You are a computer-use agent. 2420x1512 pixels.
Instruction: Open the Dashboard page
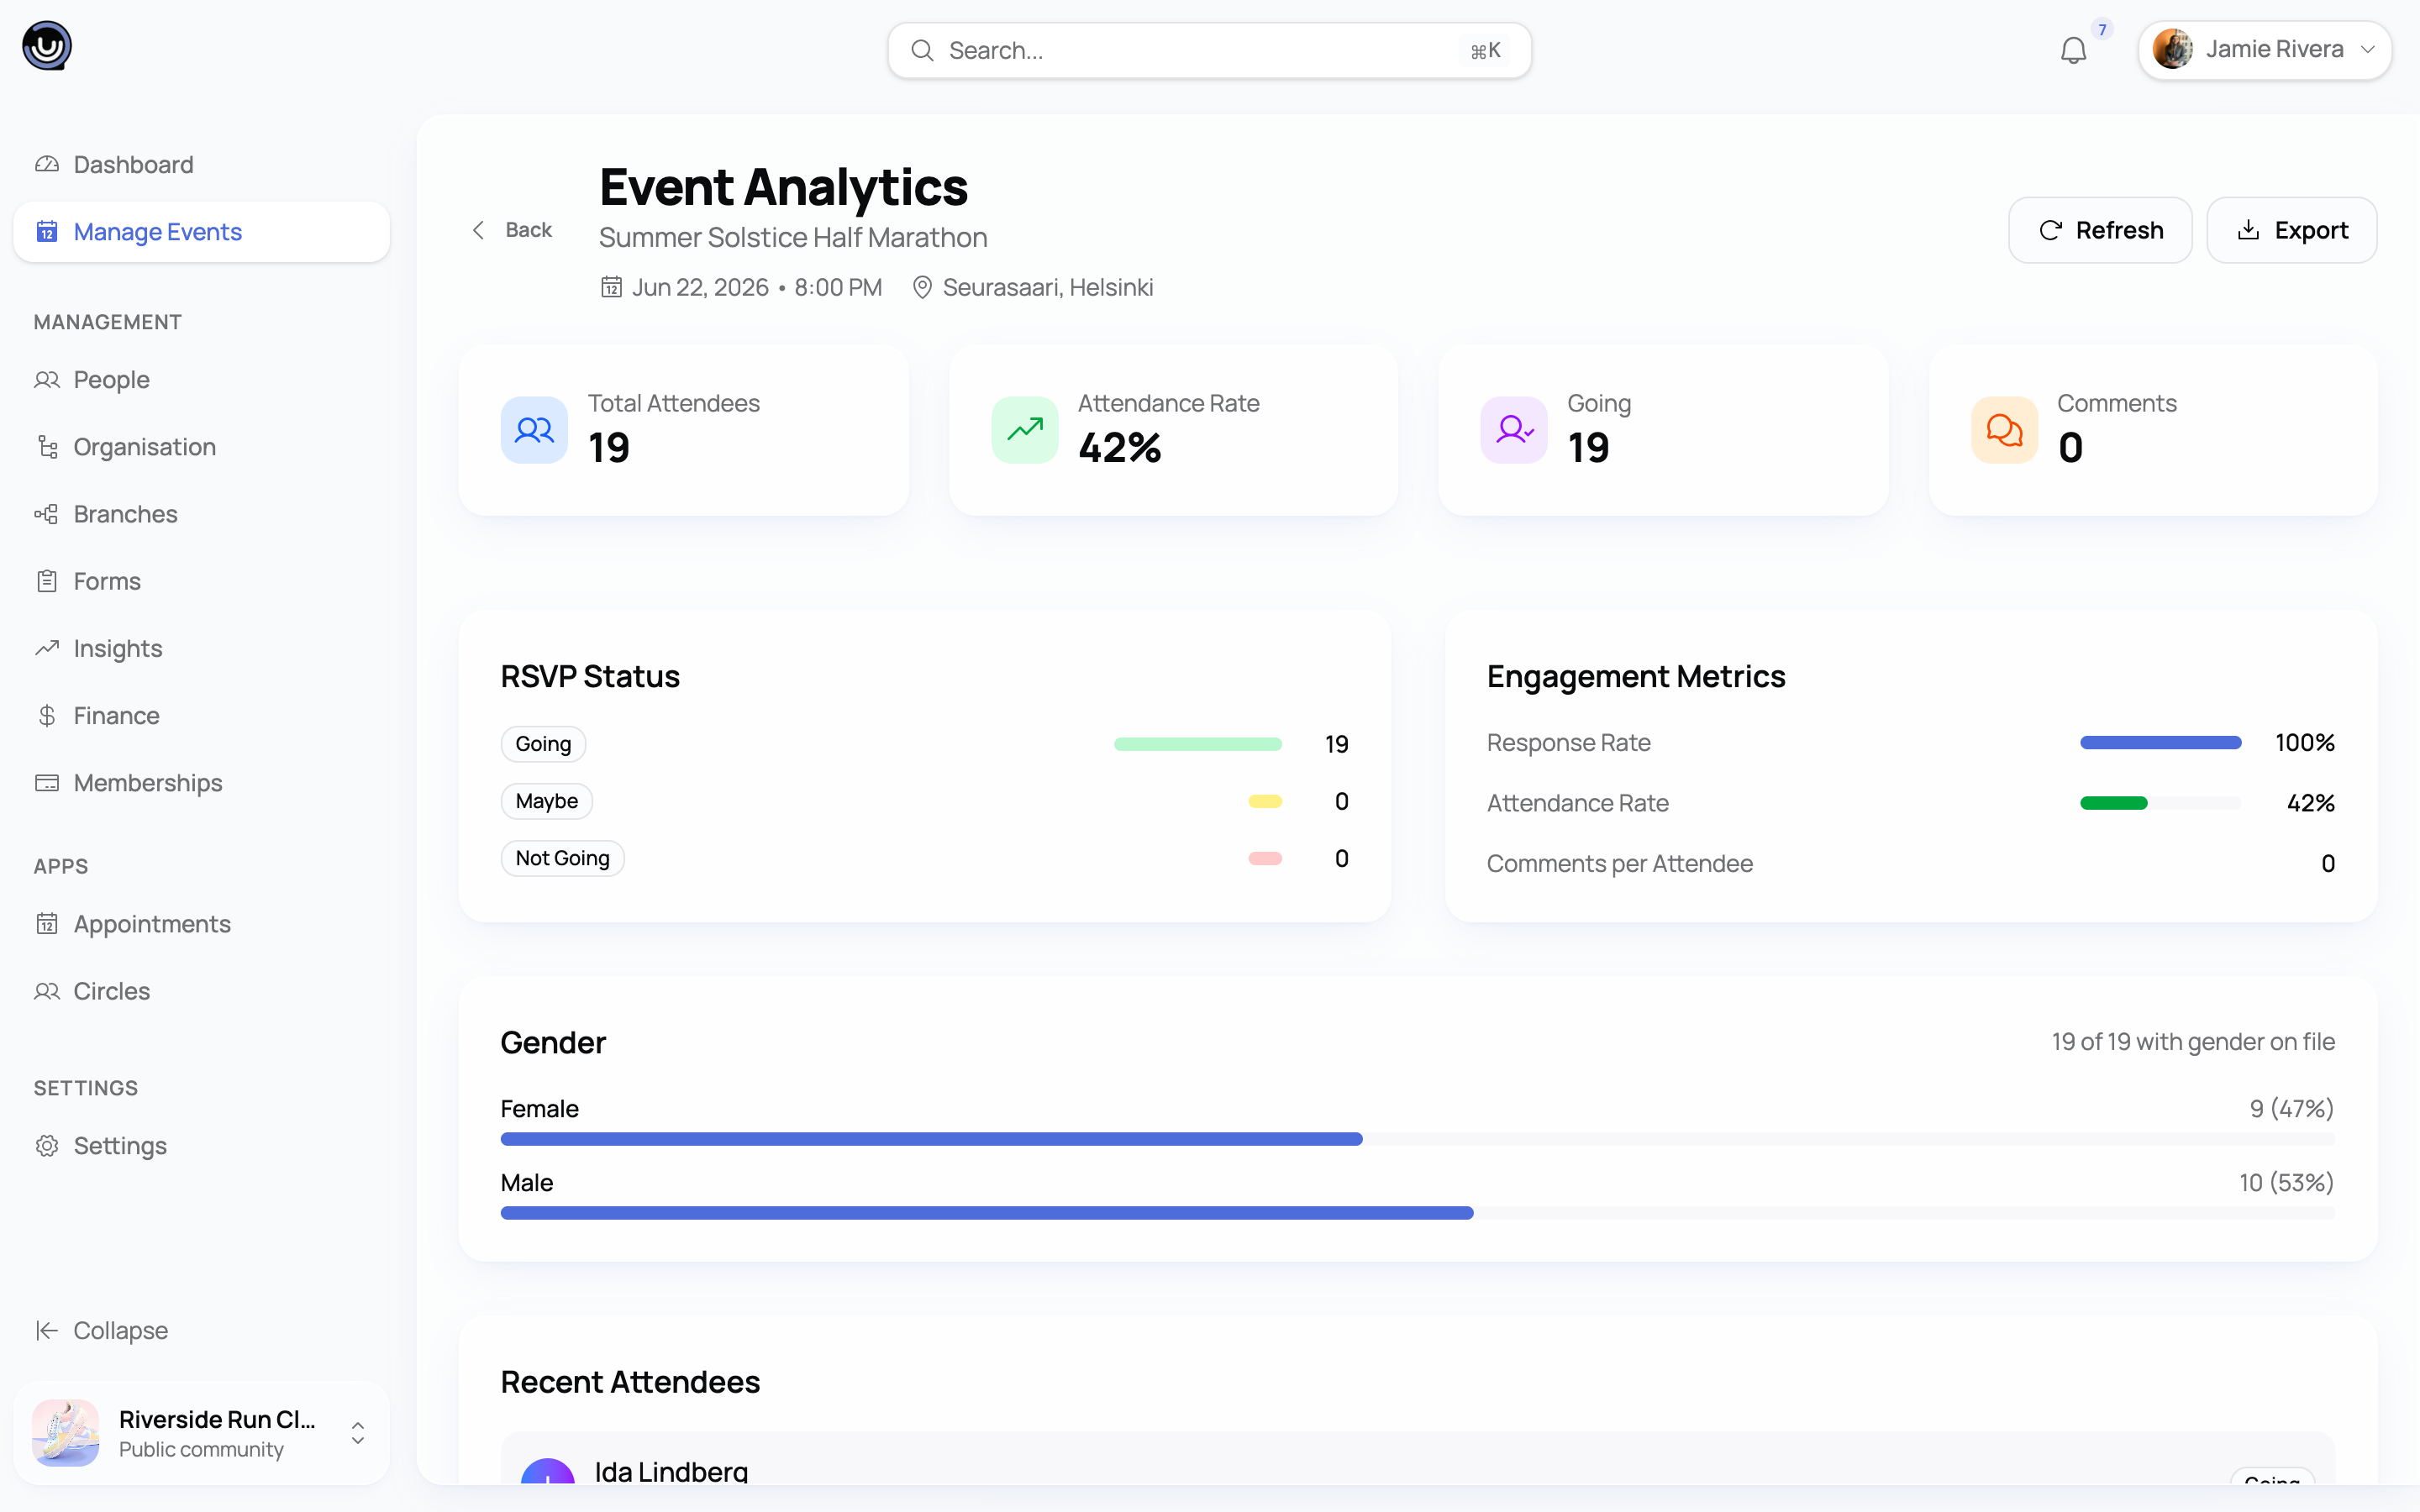pyautogui.click(x=201, y=164)
